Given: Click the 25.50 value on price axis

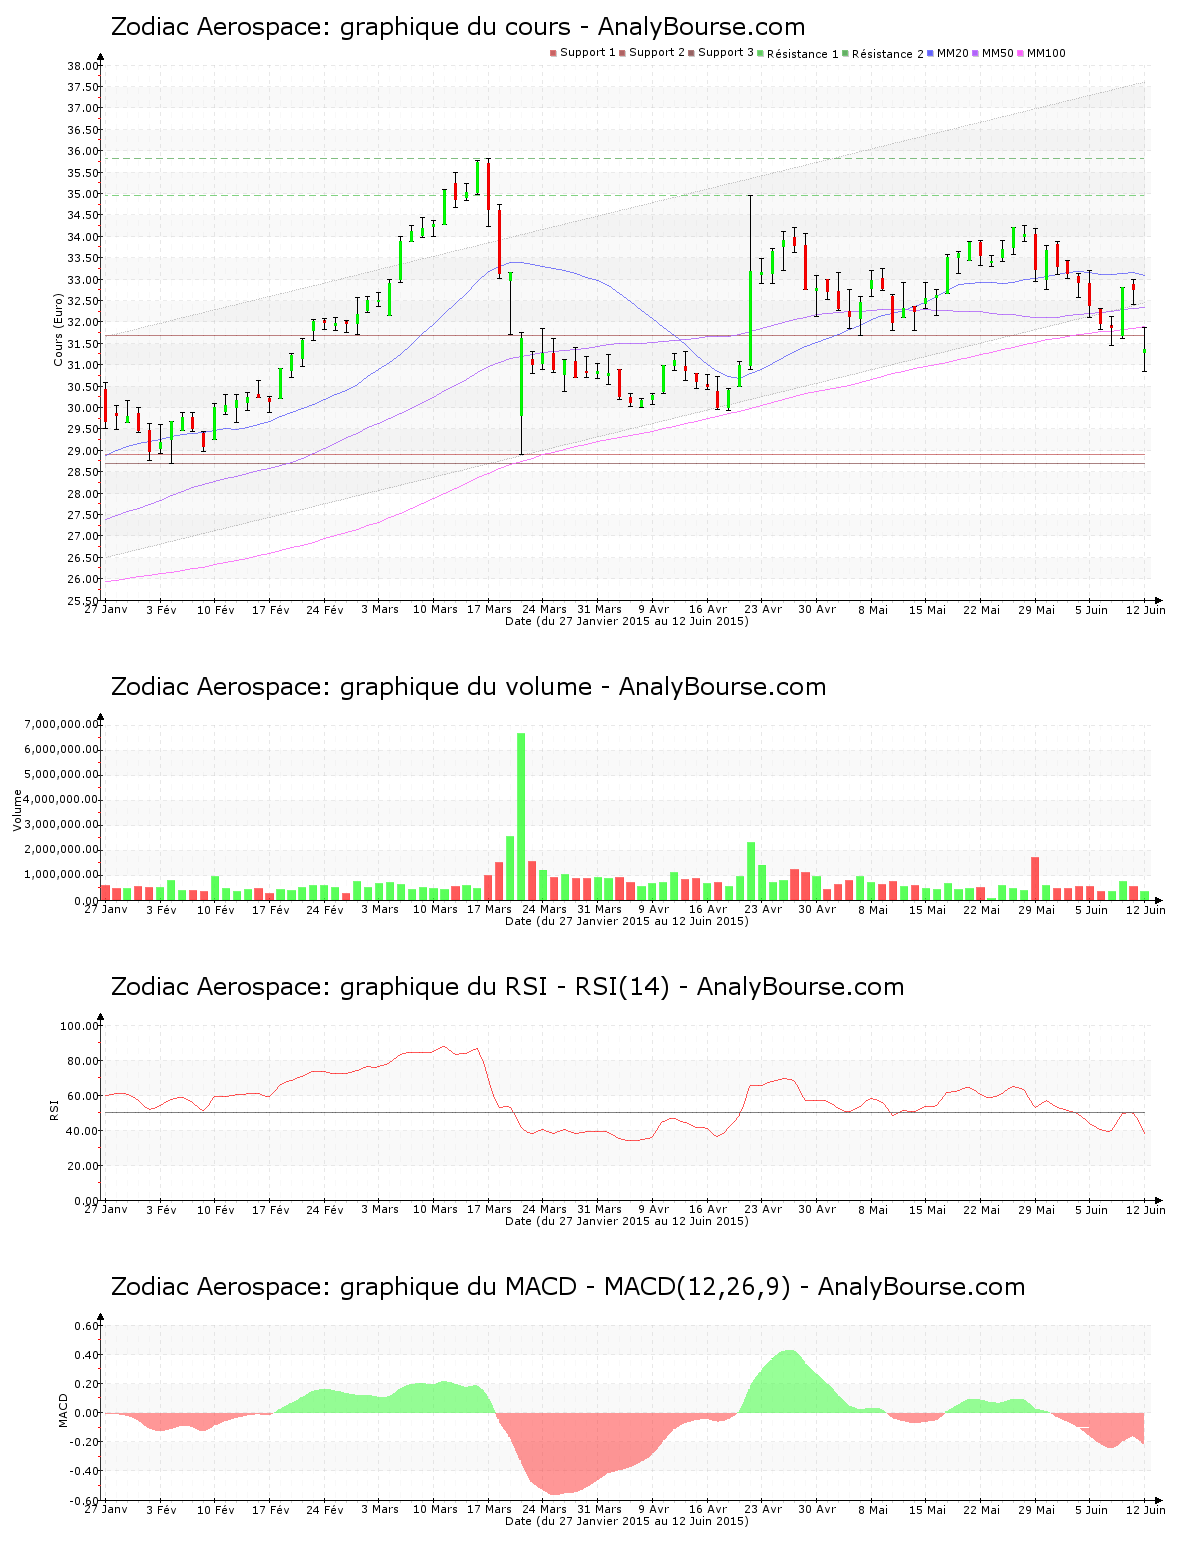Looking at the screenshot, I should click(83, 601).
